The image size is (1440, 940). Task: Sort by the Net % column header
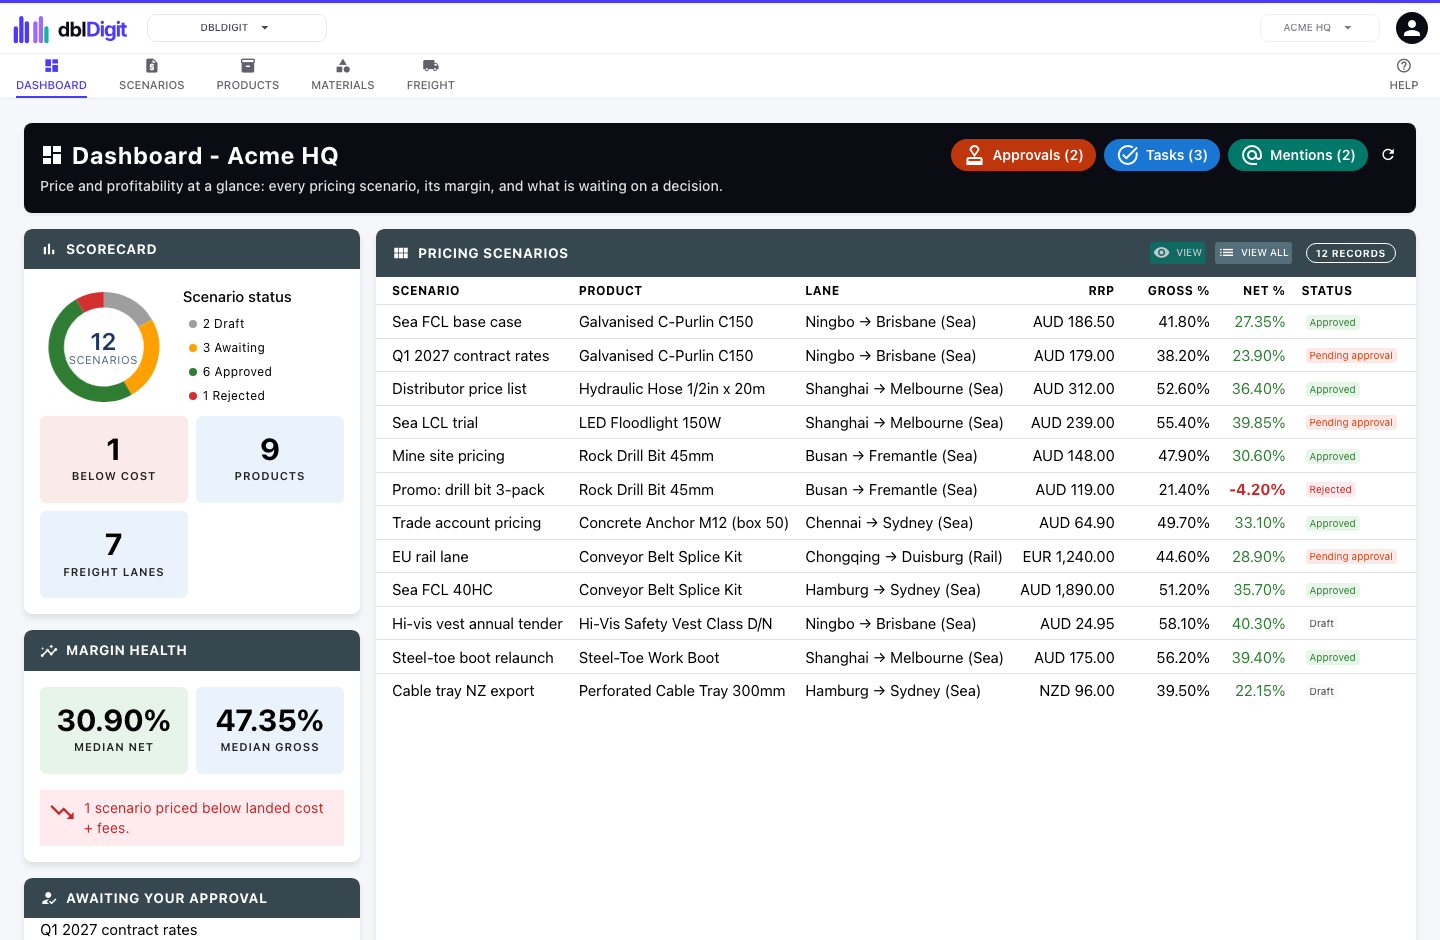(1264, 291)
